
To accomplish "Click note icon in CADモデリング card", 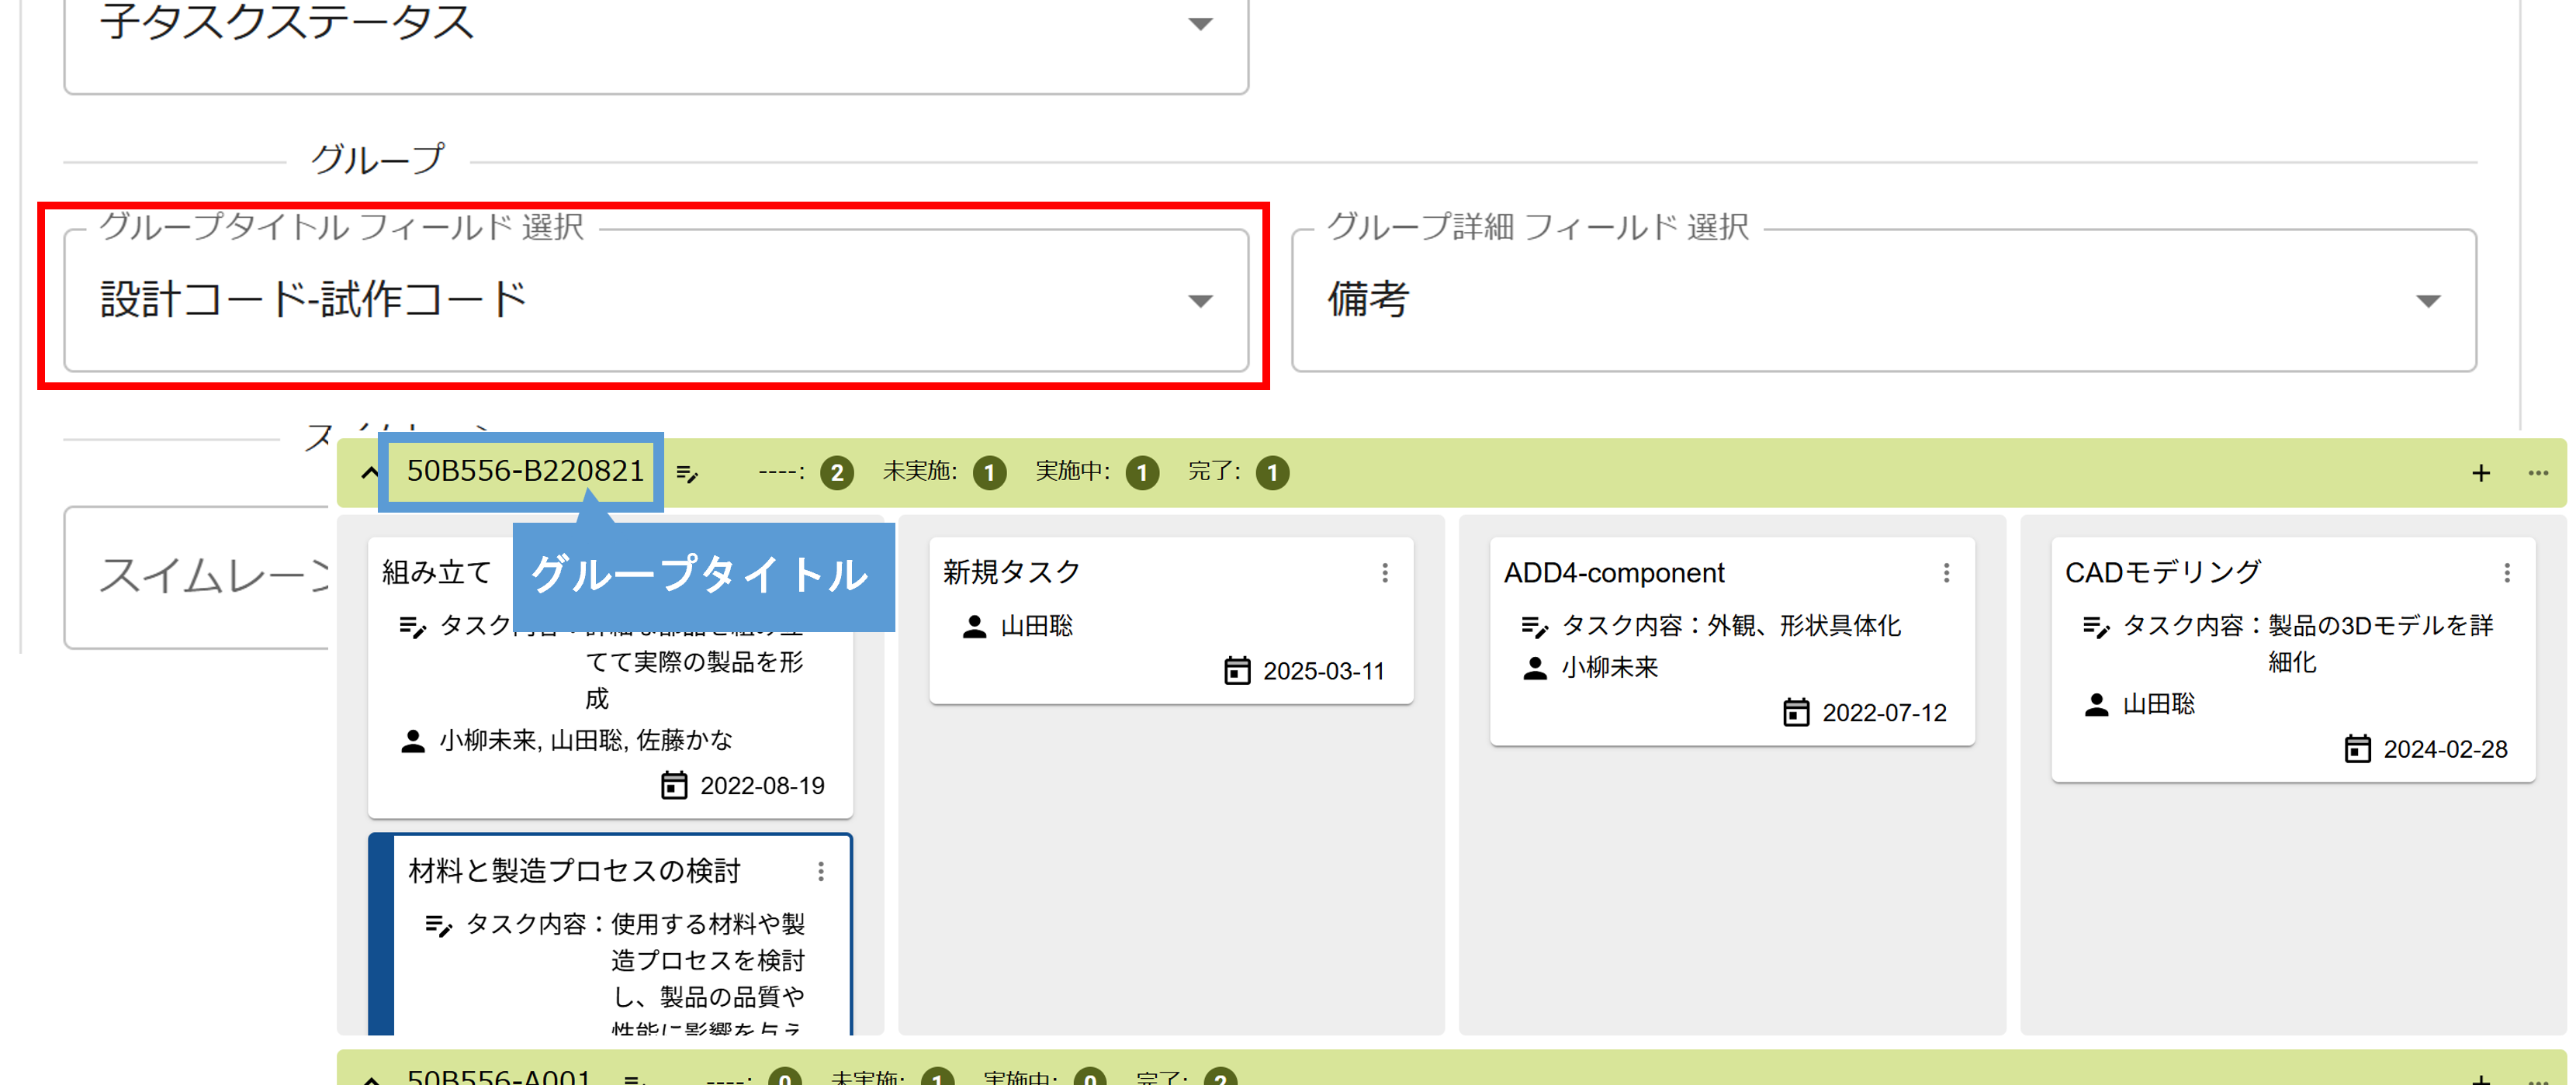I will pos(2096,626).
